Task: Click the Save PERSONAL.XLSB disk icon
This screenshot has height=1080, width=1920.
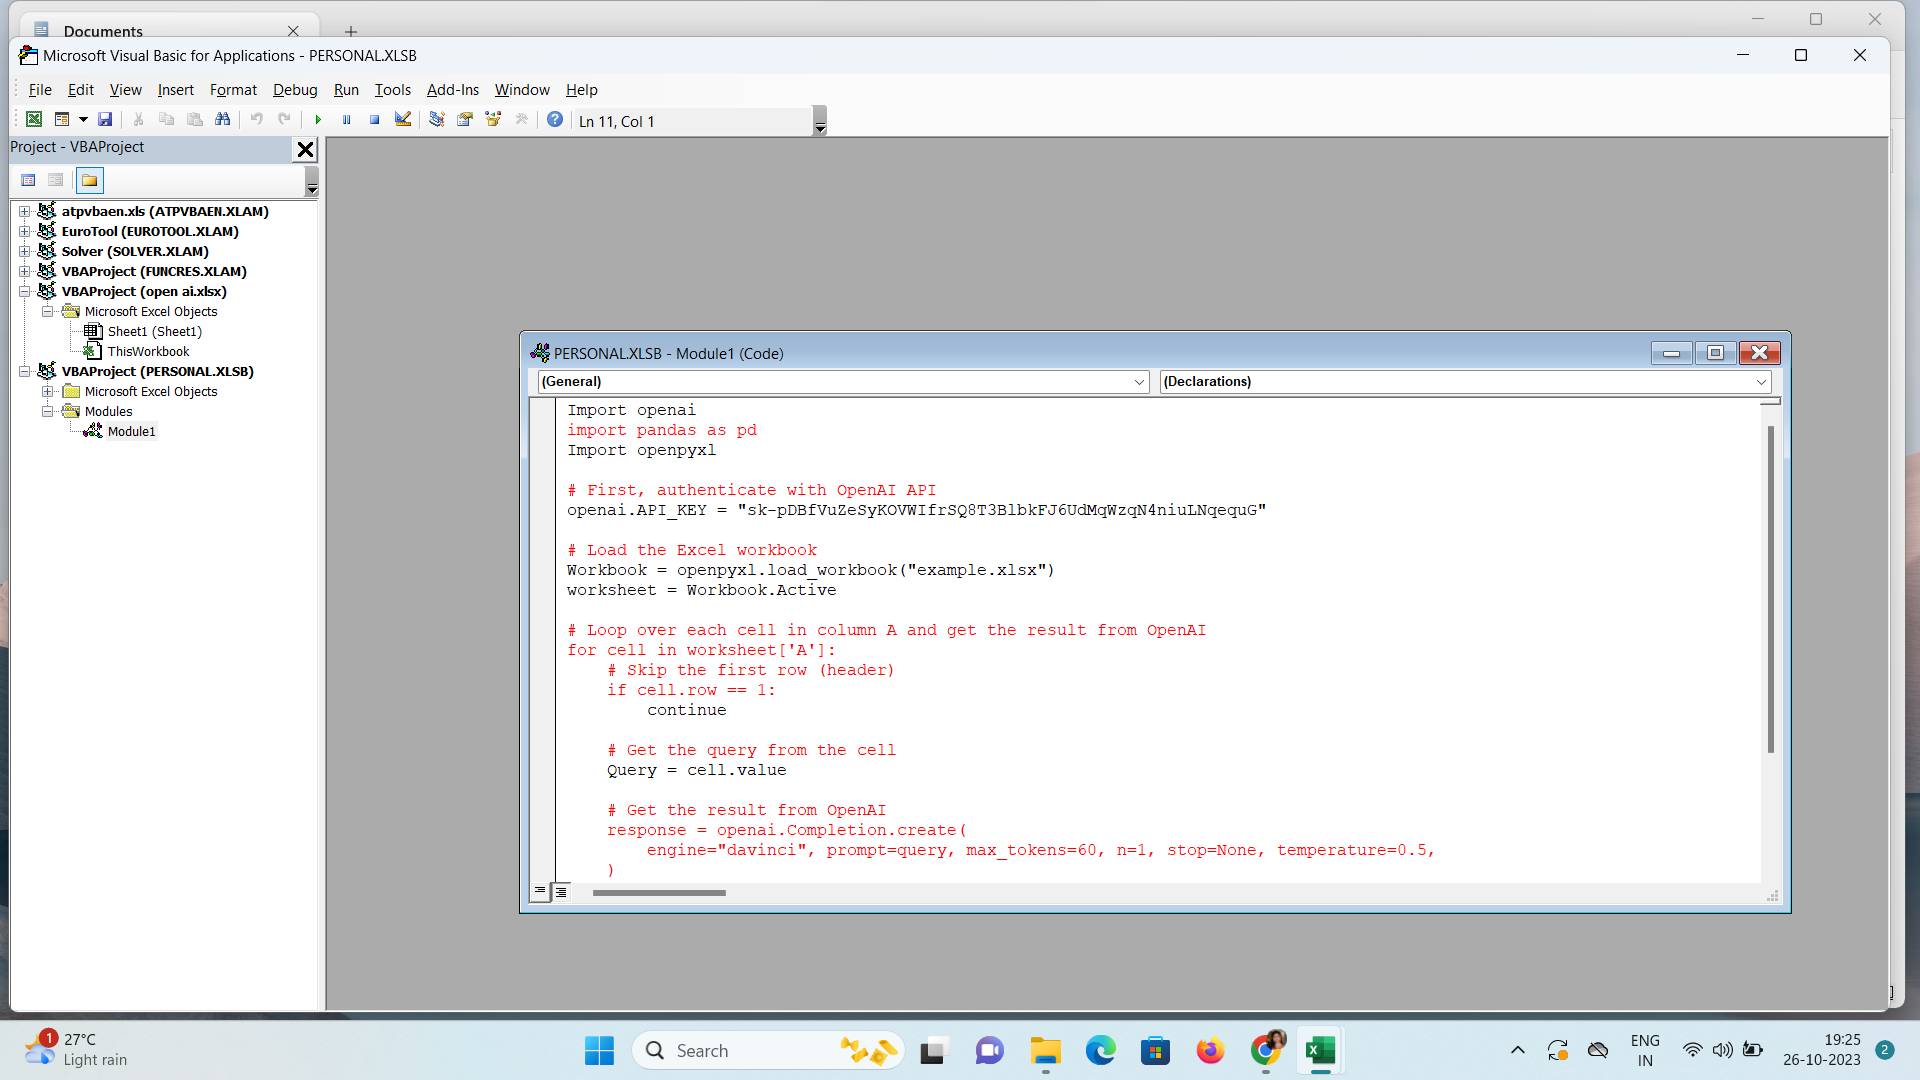Action: tap(105, 120)
